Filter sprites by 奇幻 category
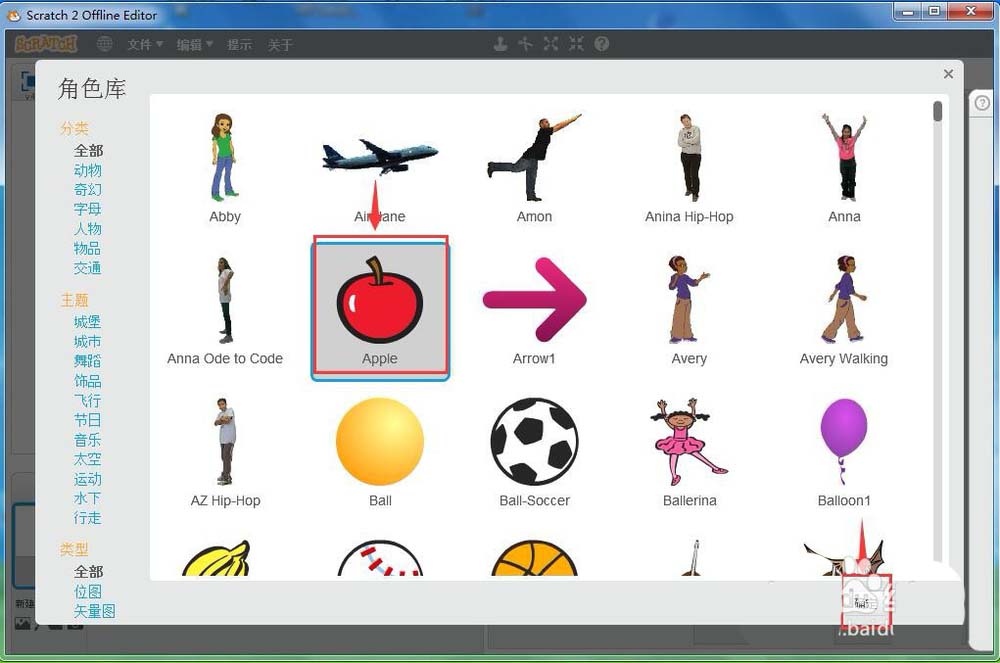The height and width of the screenshot is (663, 1000). [88, 189]
